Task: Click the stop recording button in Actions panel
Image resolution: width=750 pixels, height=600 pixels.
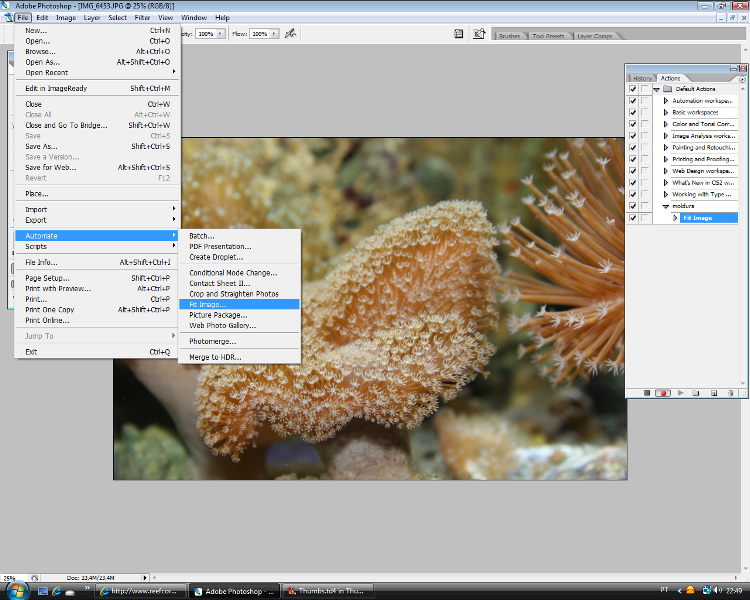Action: point(647,393)
